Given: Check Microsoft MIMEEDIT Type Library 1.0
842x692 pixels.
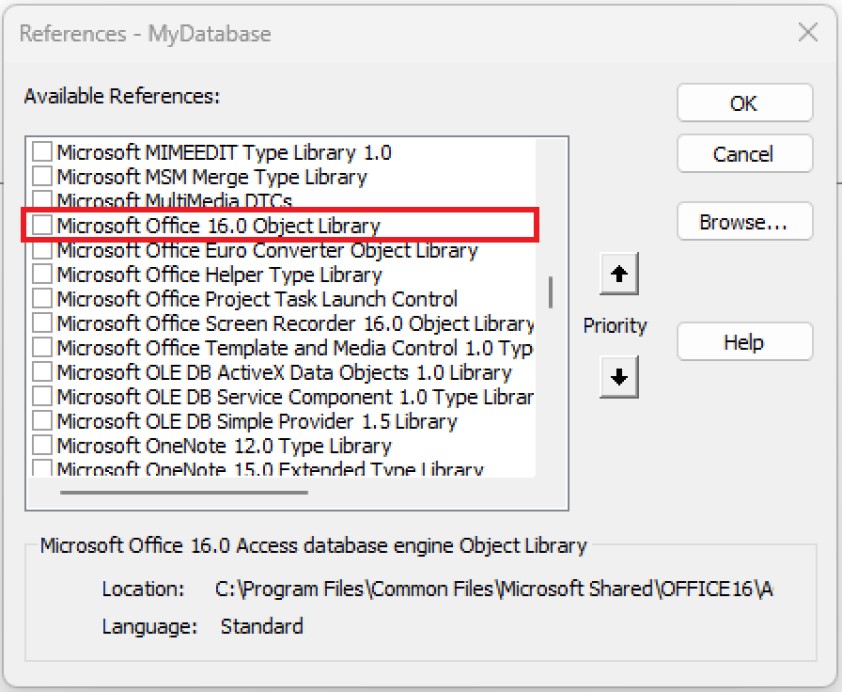Looking at the screenshot, I should (x=40, y=154).
